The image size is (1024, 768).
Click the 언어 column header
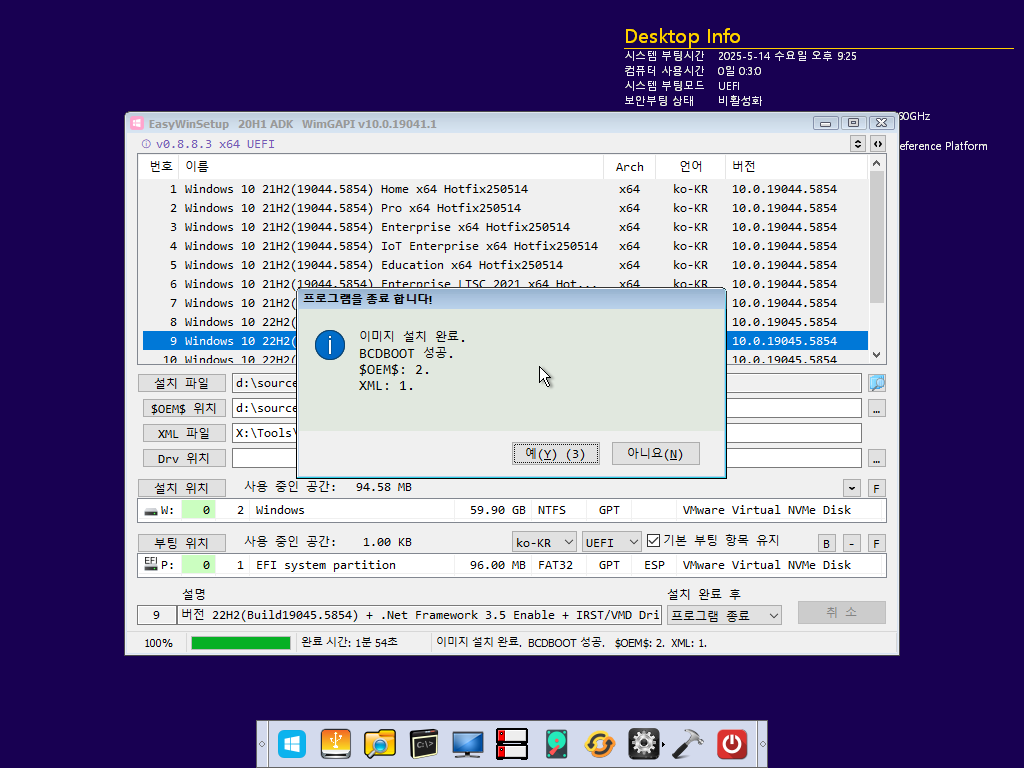click(690, 167)
